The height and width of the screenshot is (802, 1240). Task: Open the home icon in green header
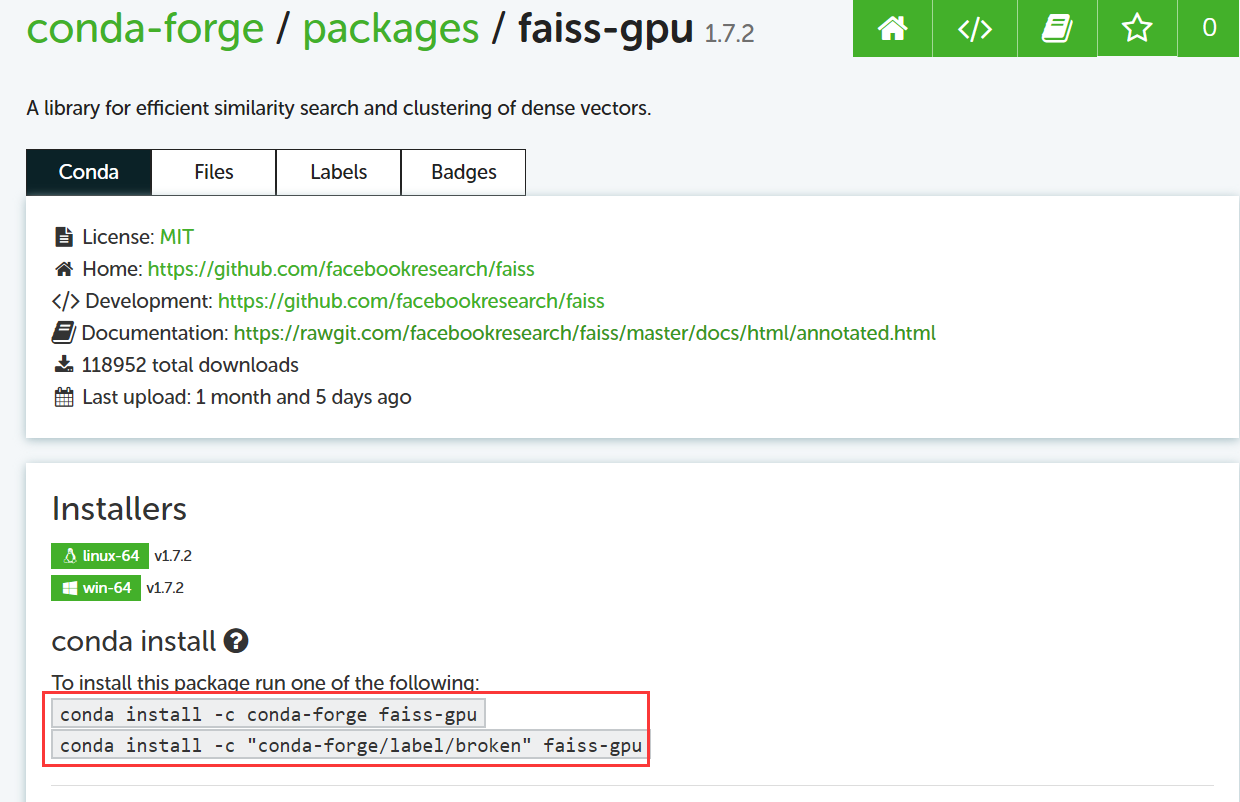point(892,28)
